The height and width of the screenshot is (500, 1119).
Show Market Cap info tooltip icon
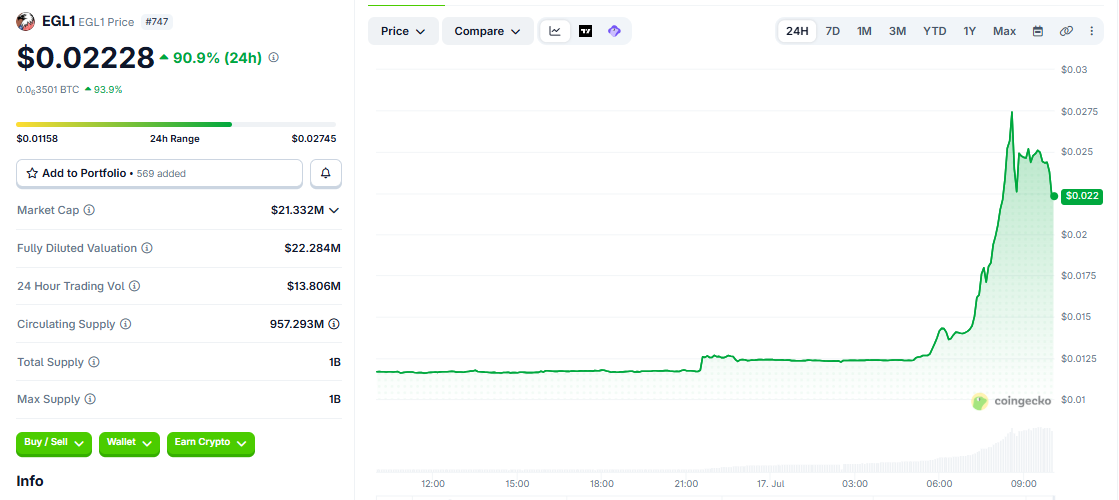89,210
